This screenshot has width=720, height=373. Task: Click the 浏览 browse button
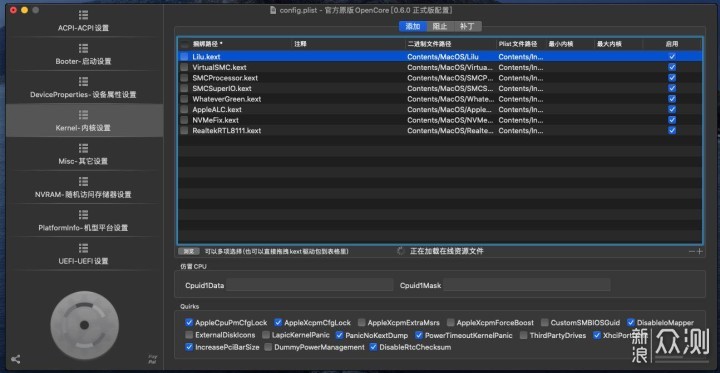click(189, 251)
